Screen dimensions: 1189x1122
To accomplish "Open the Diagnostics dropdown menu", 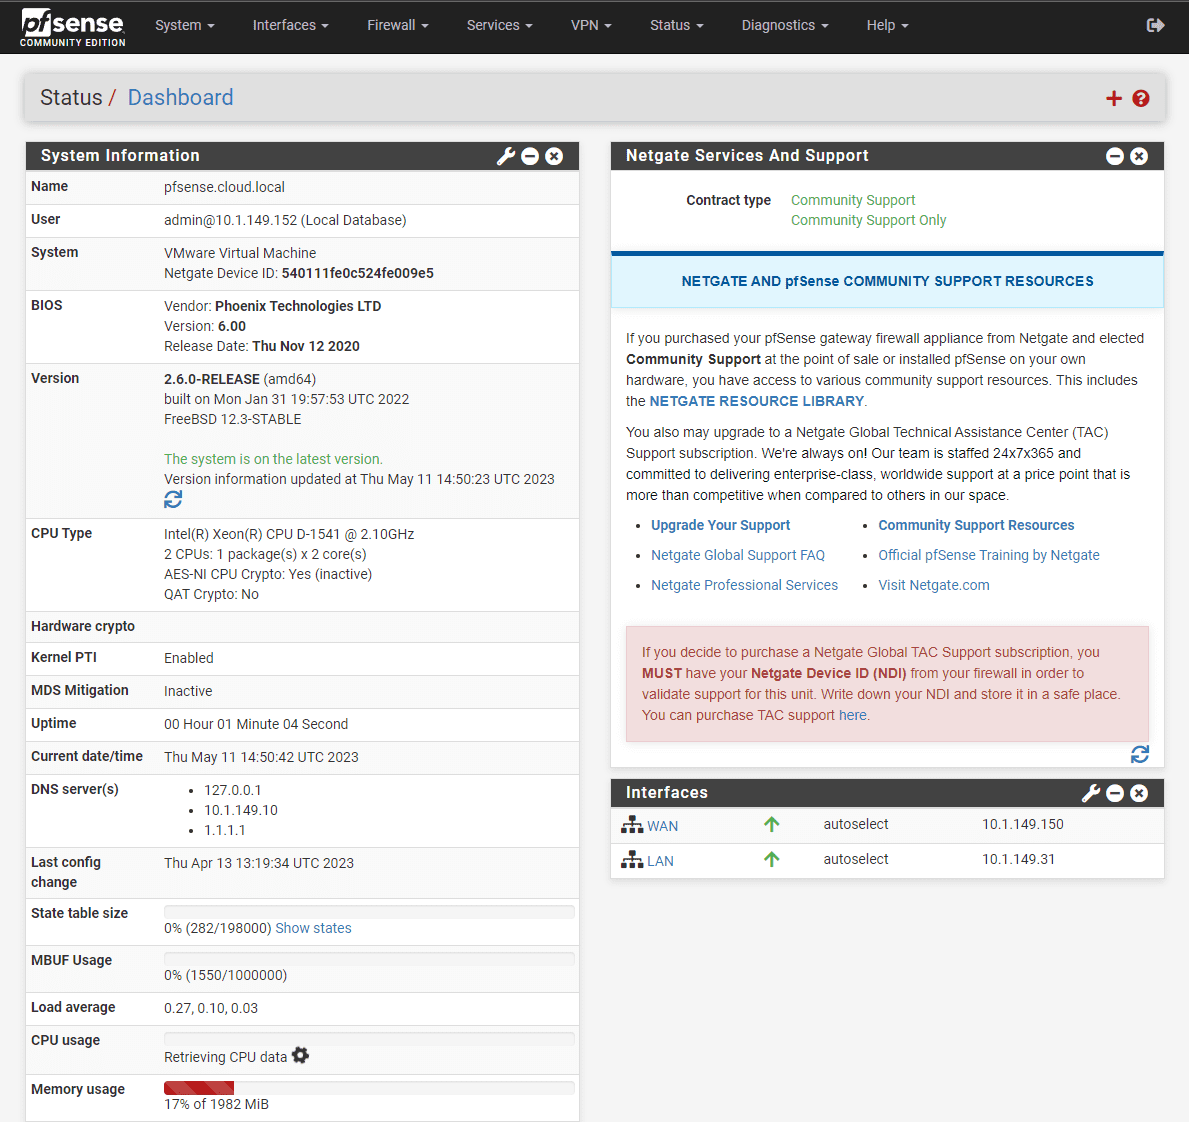I will (785, 25).
